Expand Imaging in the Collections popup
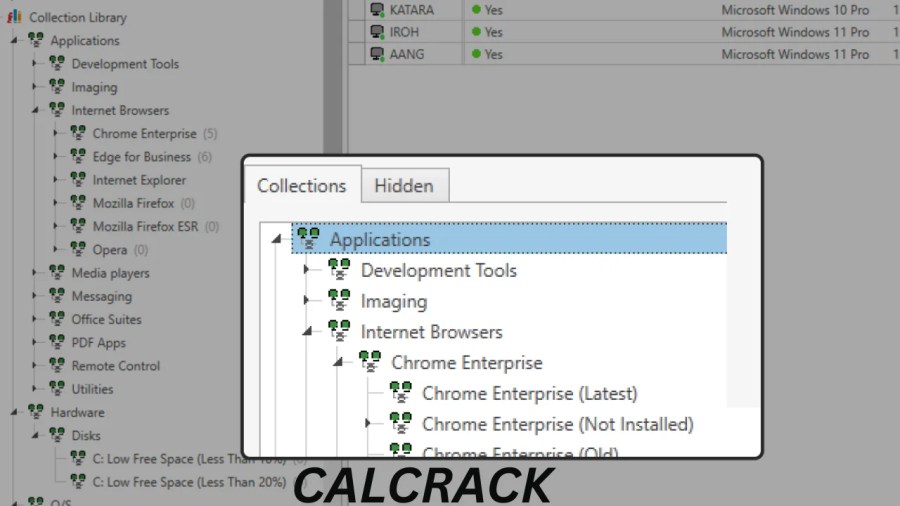Viewport: 900px width, 506px height. click(306, 300)
